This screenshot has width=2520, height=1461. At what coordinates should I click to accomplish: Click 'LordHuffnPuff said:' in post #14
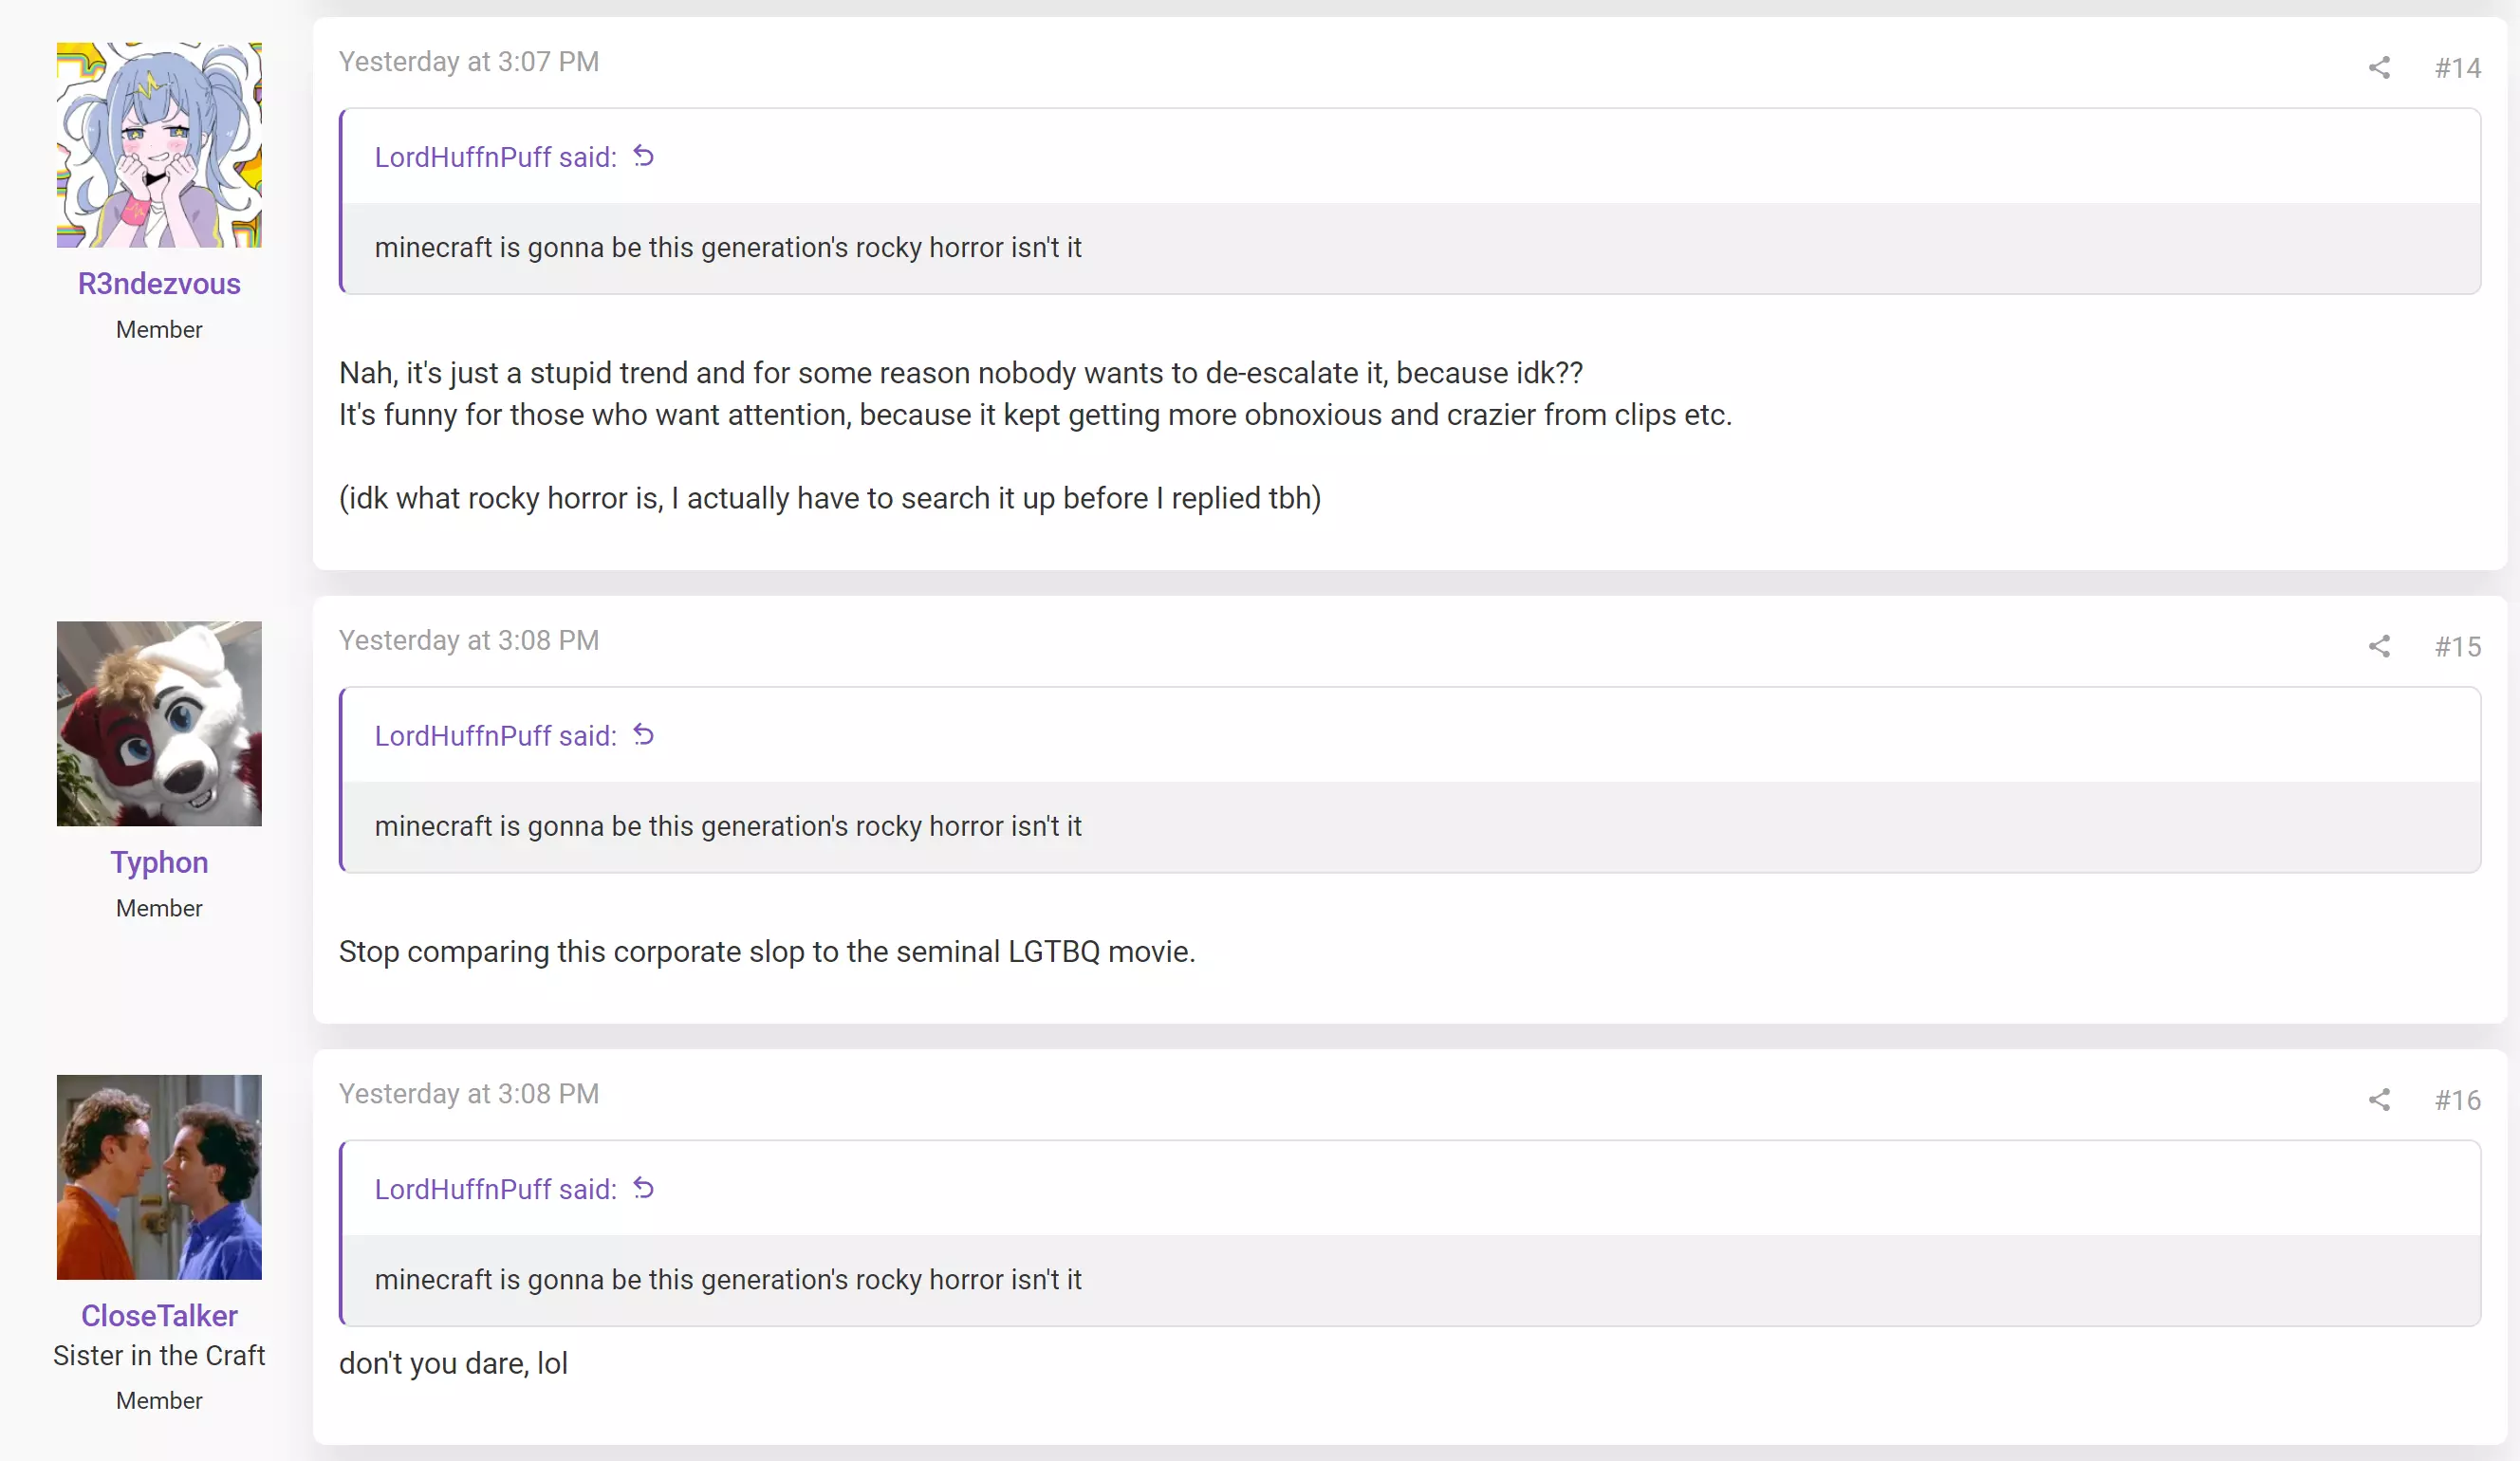(495, 157)
